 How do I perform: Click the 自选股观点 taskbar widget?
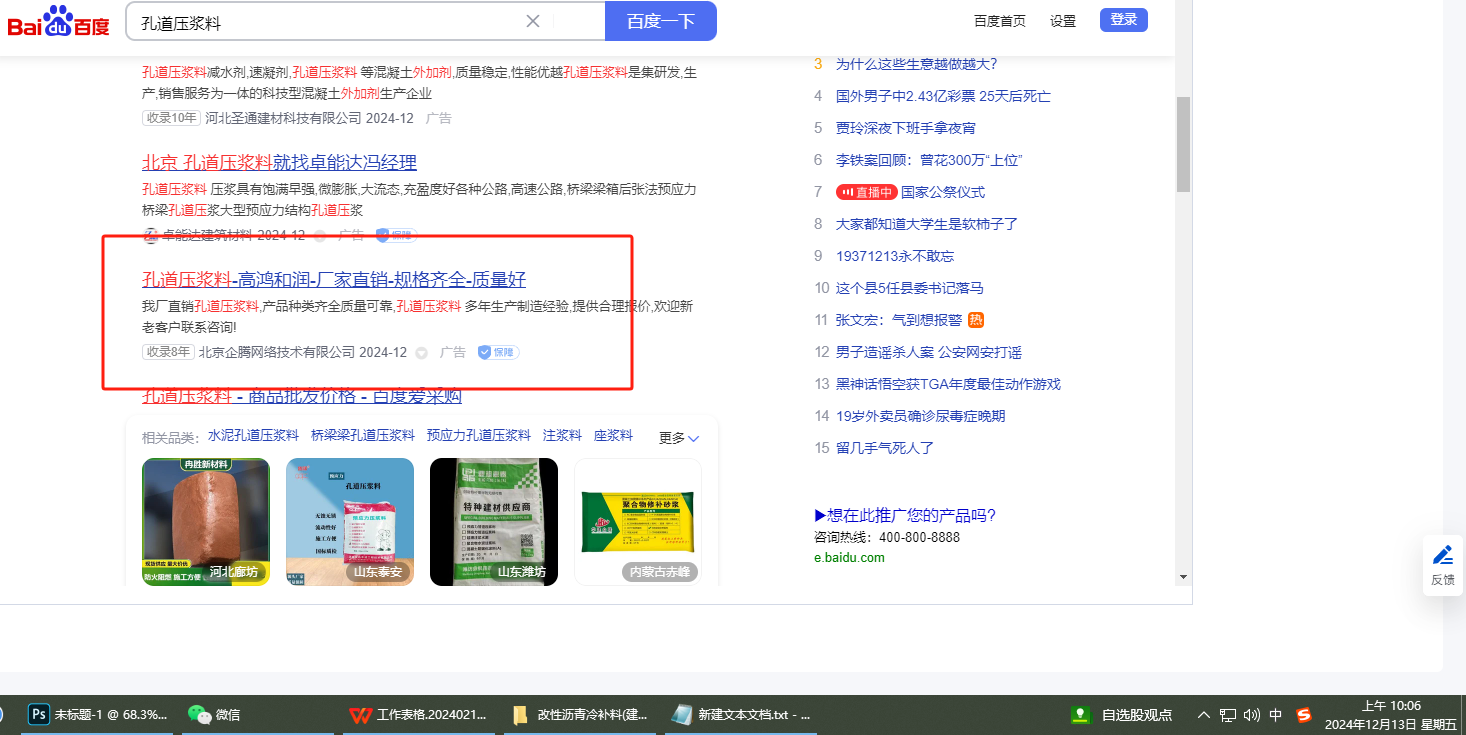(1121, 715)
